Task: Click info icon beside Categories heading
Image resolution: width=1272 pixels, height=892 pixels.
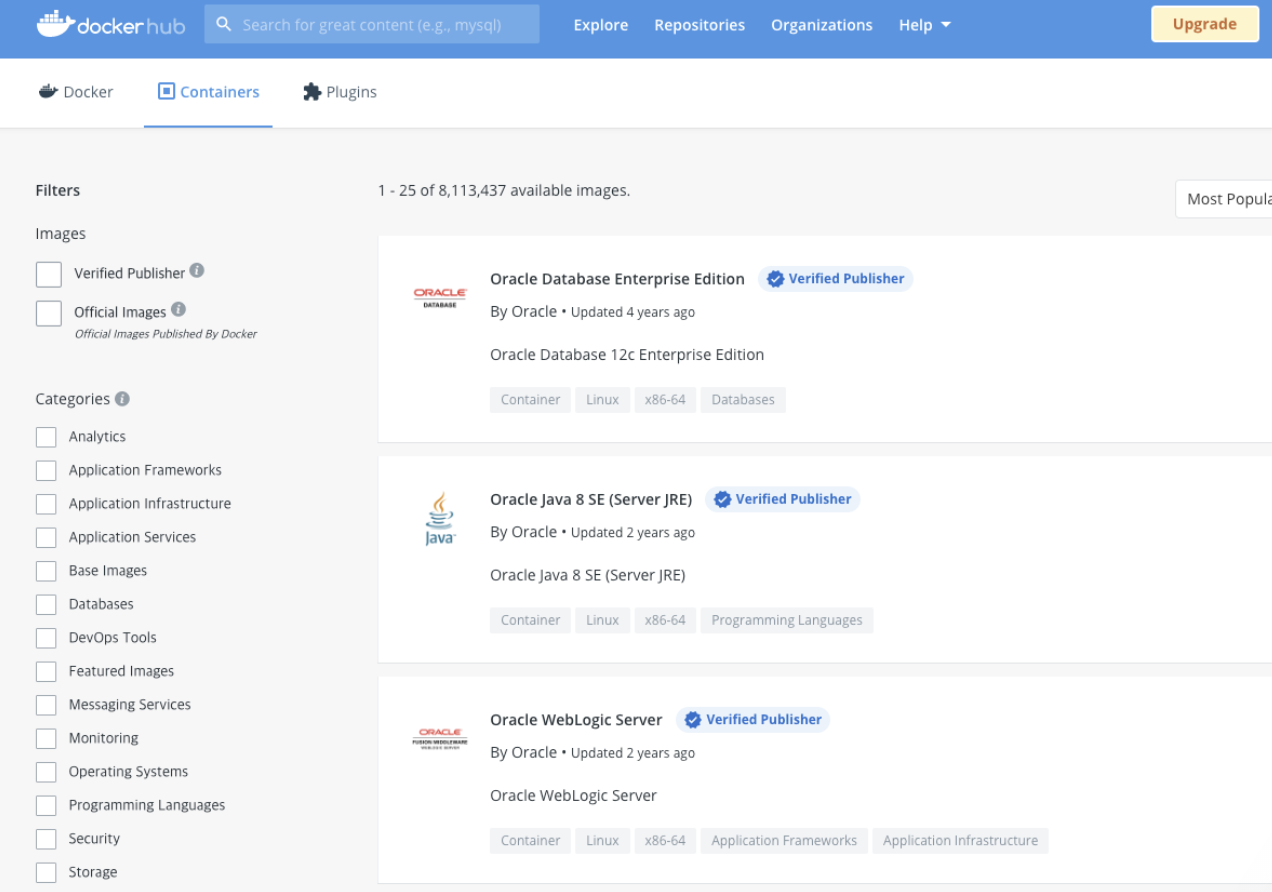Action: pos(122,398)
